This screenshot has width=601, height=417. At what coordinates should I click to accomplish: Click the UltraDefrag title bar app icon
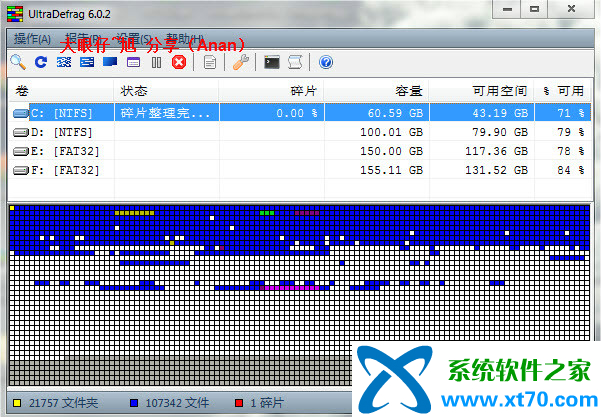[15, 14]
